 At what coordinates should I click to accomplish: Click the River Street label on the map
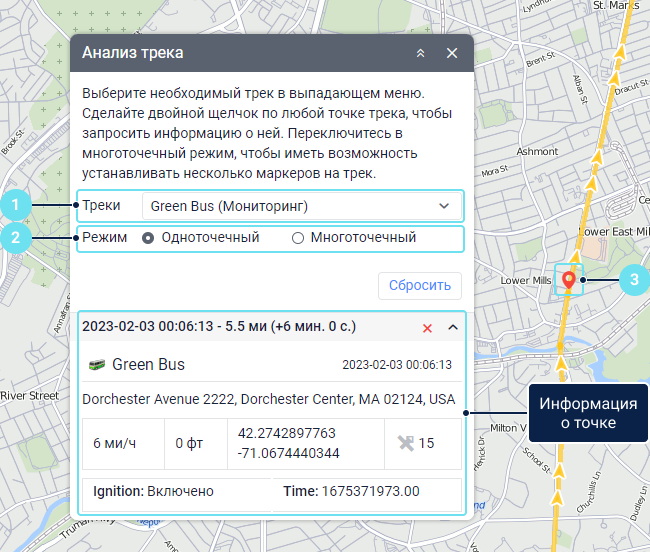pyautogui.click(x=29, y=396)
